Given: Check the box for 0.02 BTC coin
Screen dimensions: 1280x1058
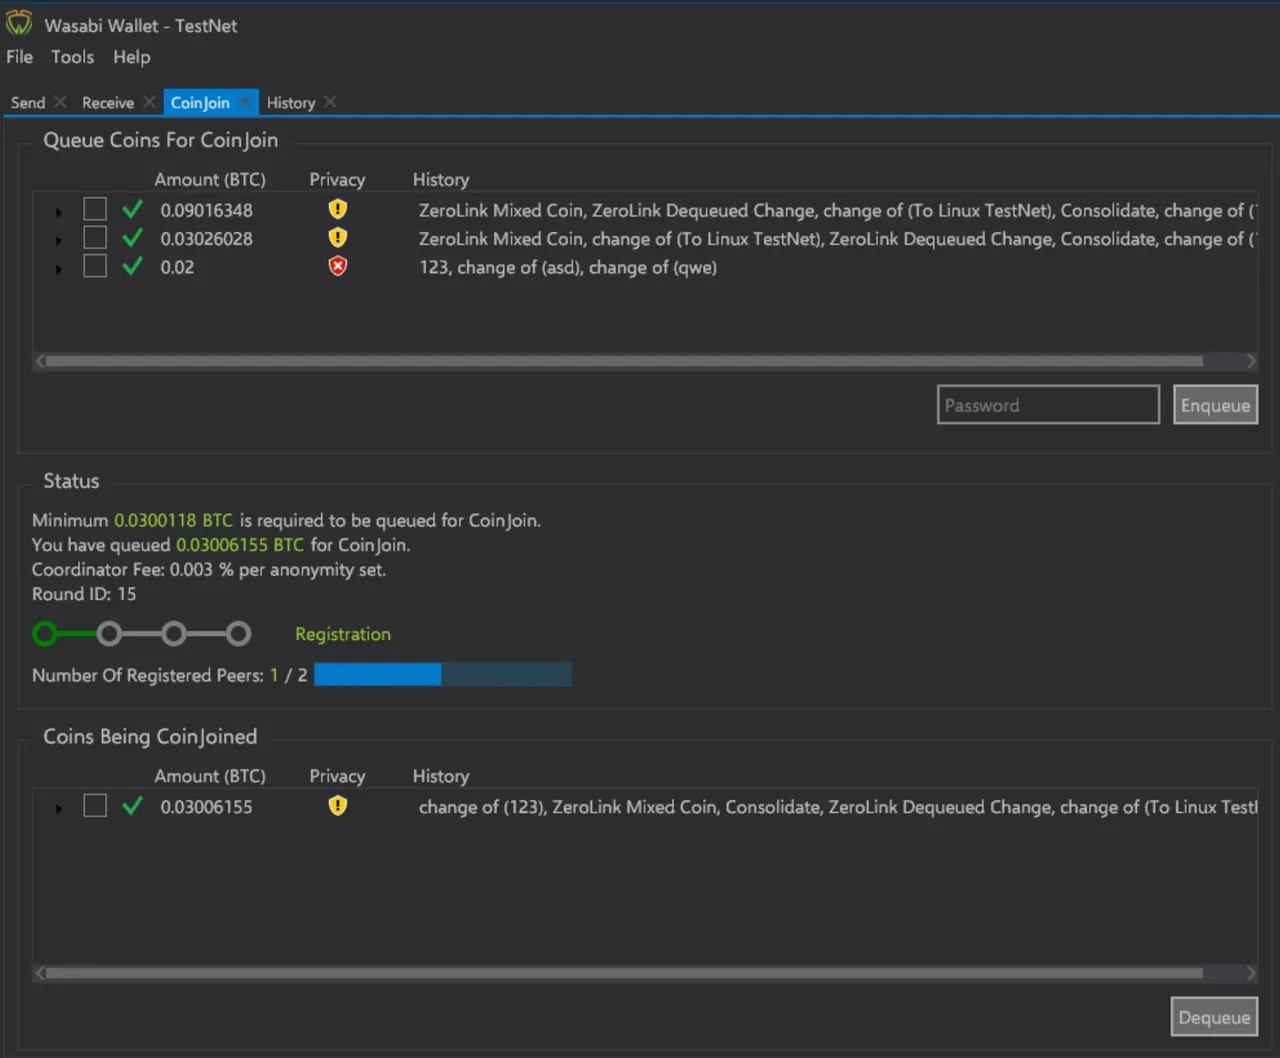Looking at the screenshot, I should click(95, 266).
